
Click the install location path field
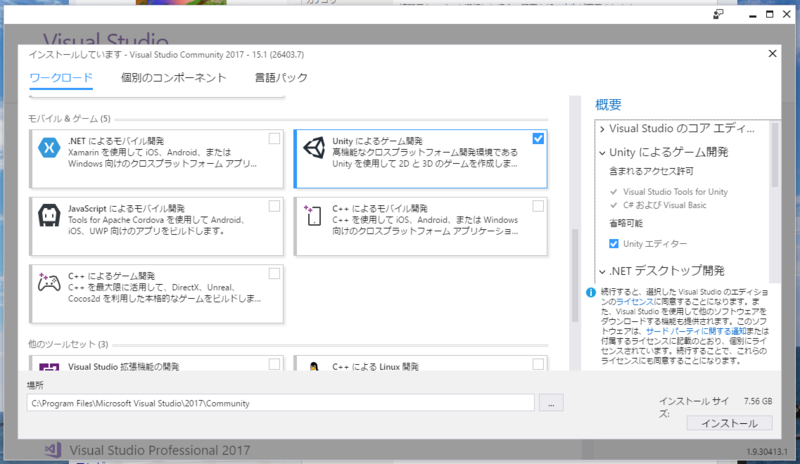click(281, 403)
